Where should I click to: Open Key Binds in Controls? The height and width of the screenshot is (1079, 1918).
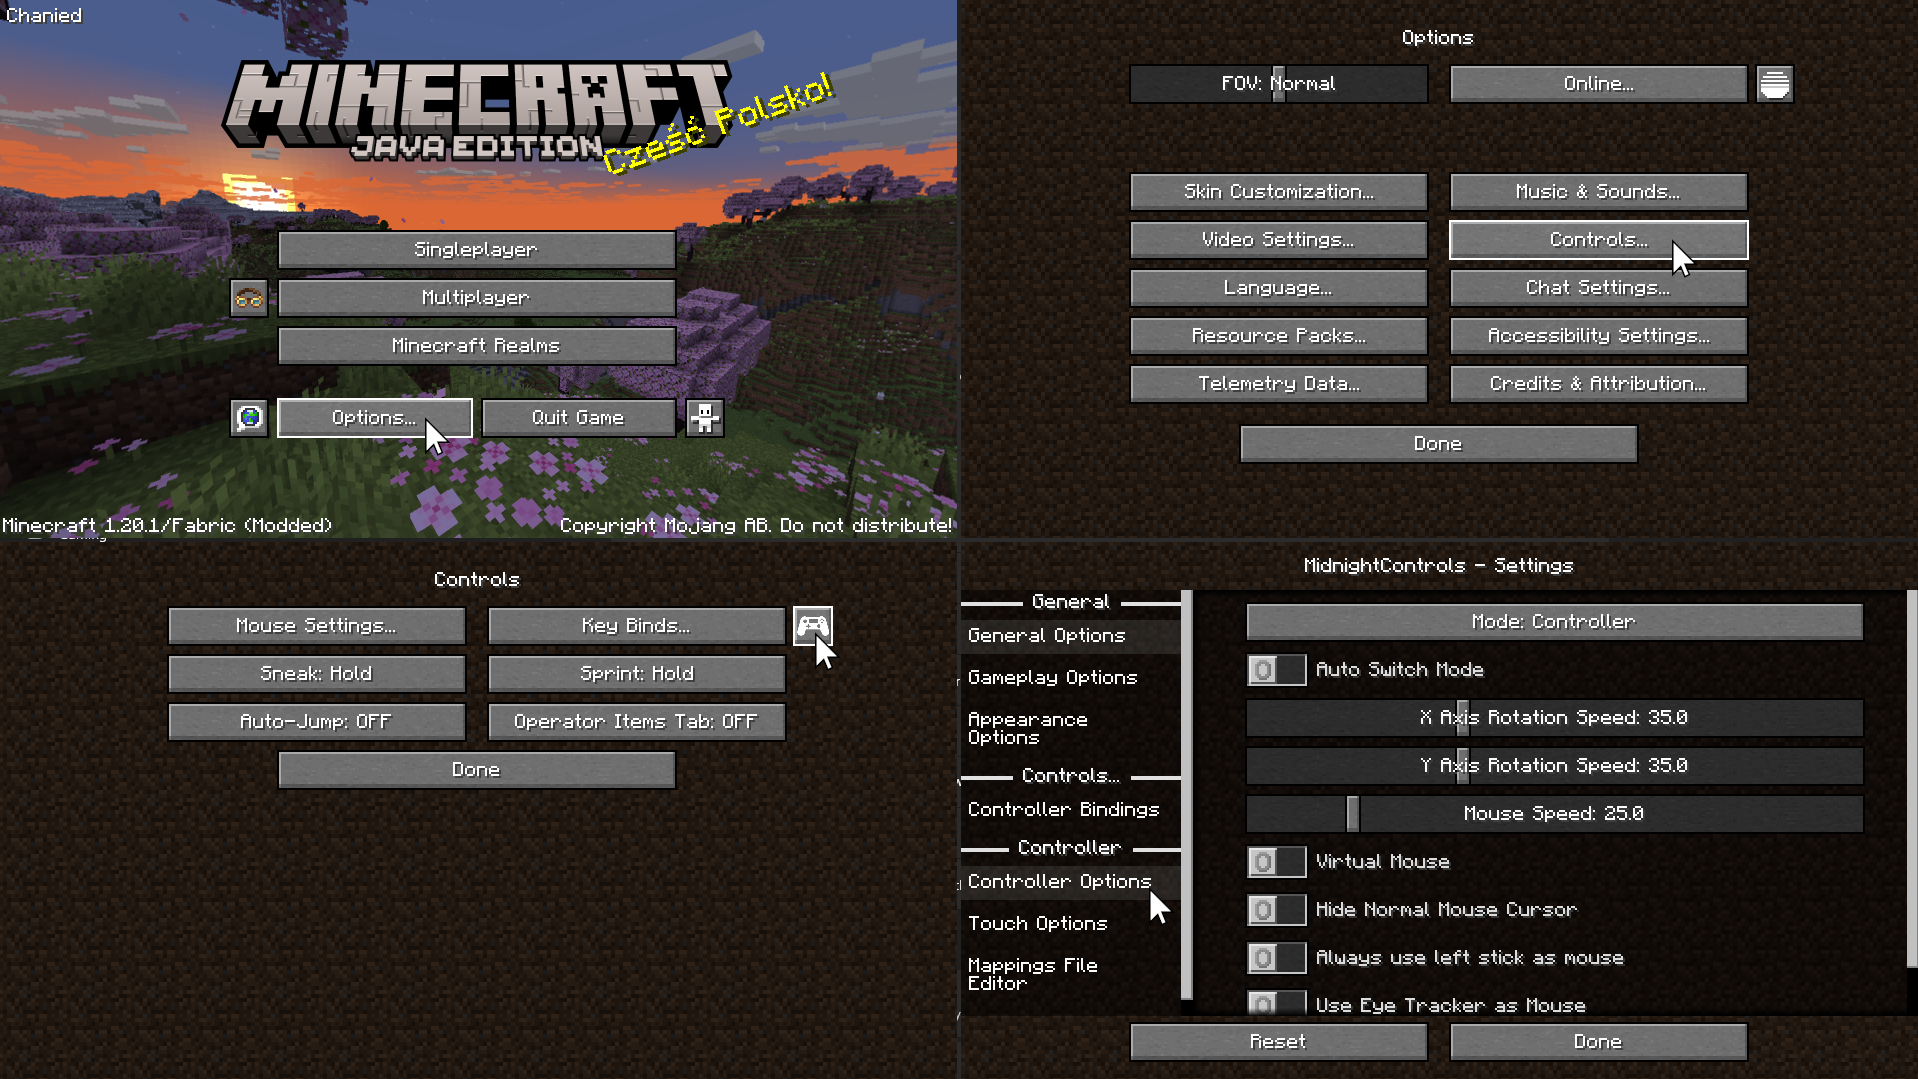click(637, 626)
